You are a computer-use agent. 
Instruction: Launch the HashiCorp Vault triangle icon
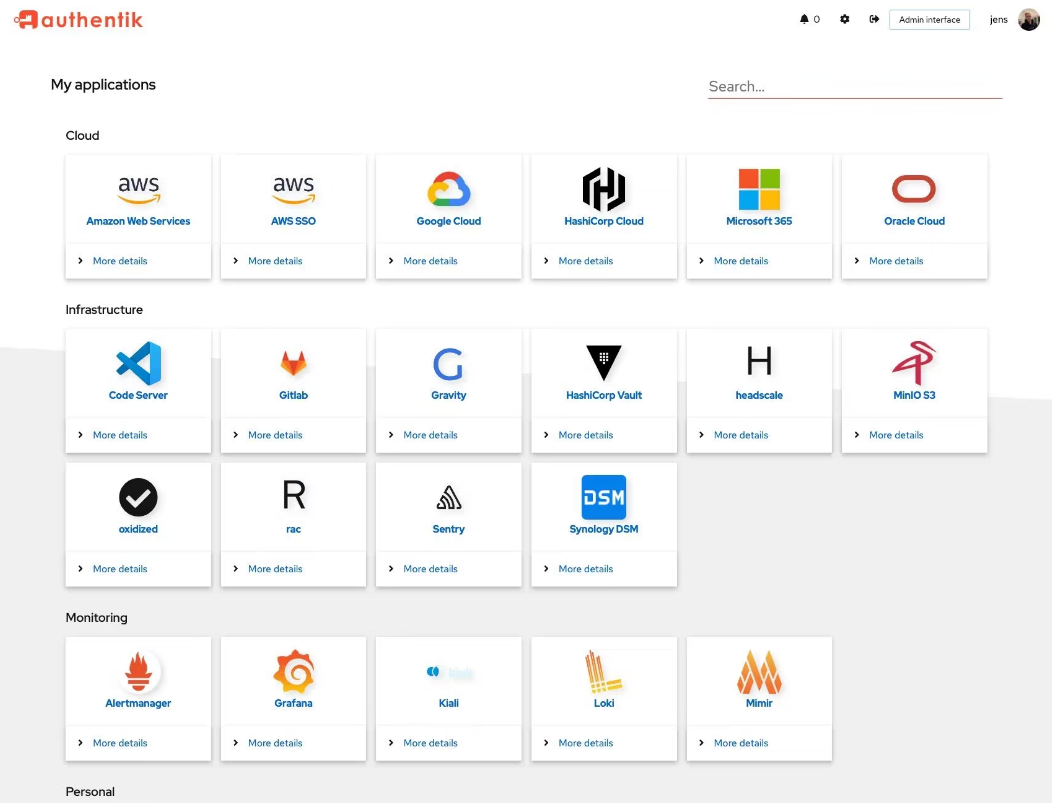(604, 363)
